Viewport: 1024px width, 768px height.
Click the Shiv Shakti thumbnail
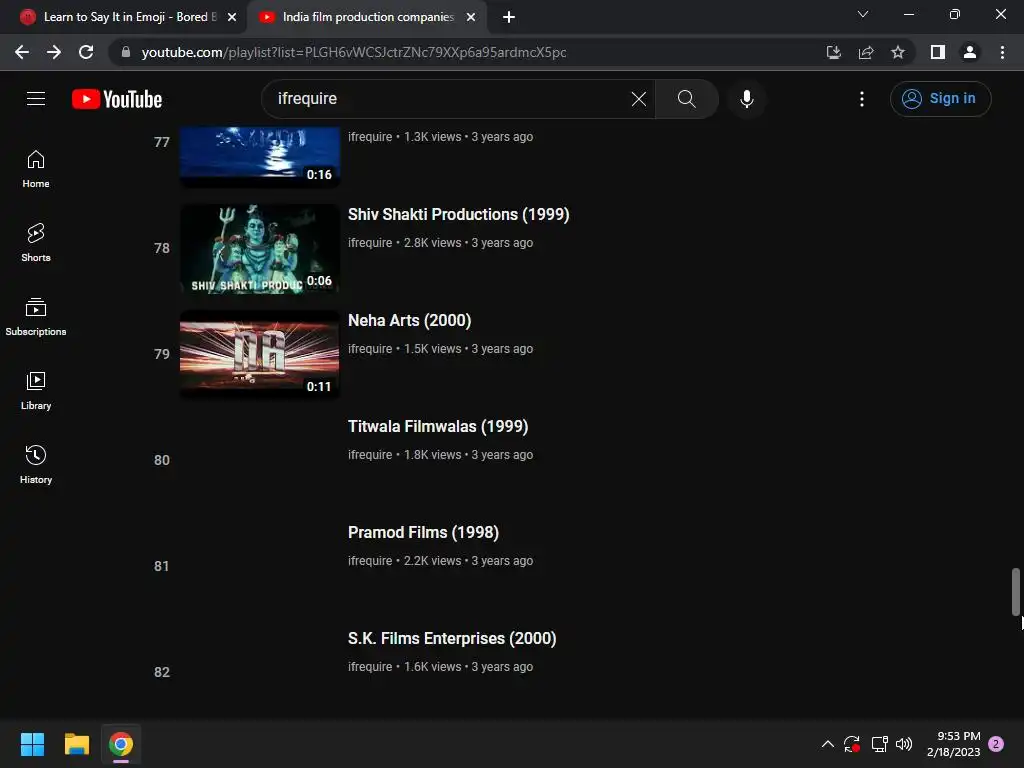260,249
